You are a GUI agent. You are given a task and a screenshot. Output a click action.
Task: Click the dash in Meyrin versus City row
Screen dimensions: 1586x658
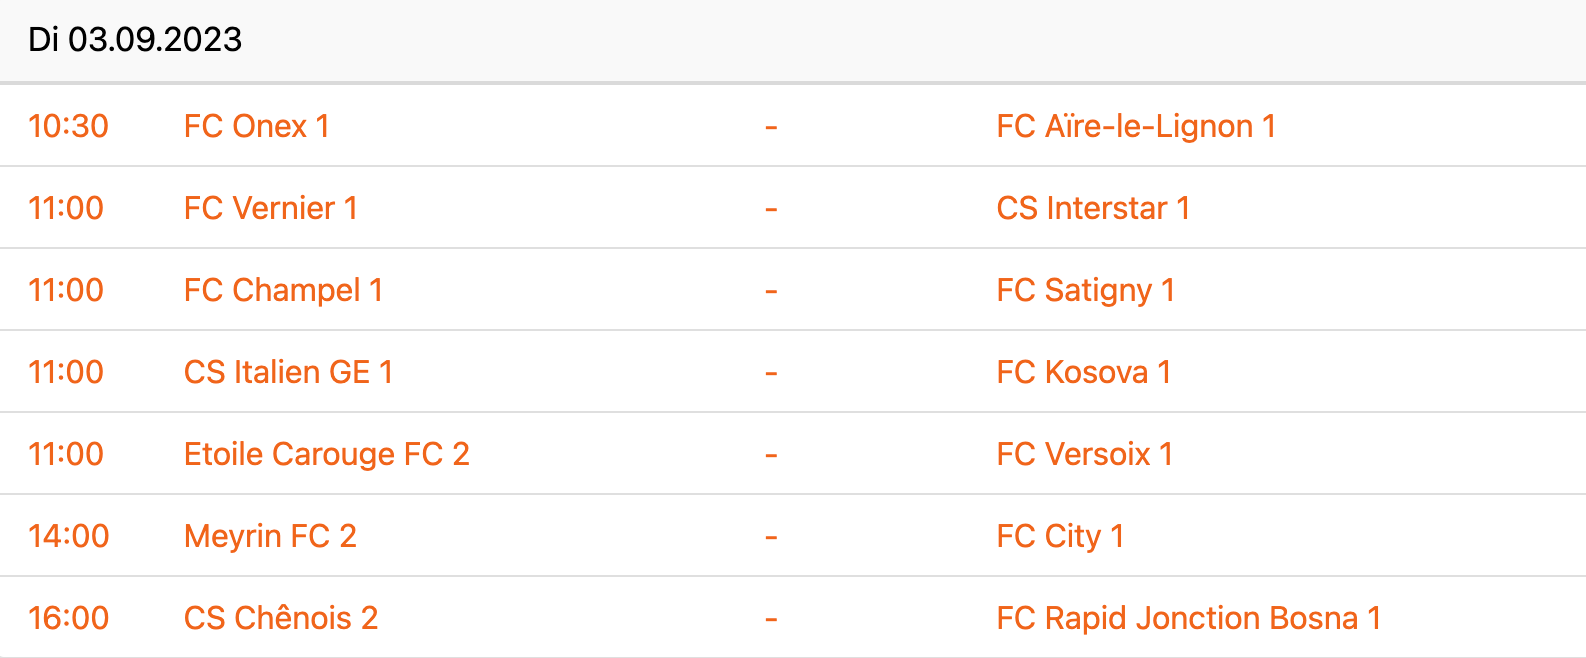tap(771, 537)
